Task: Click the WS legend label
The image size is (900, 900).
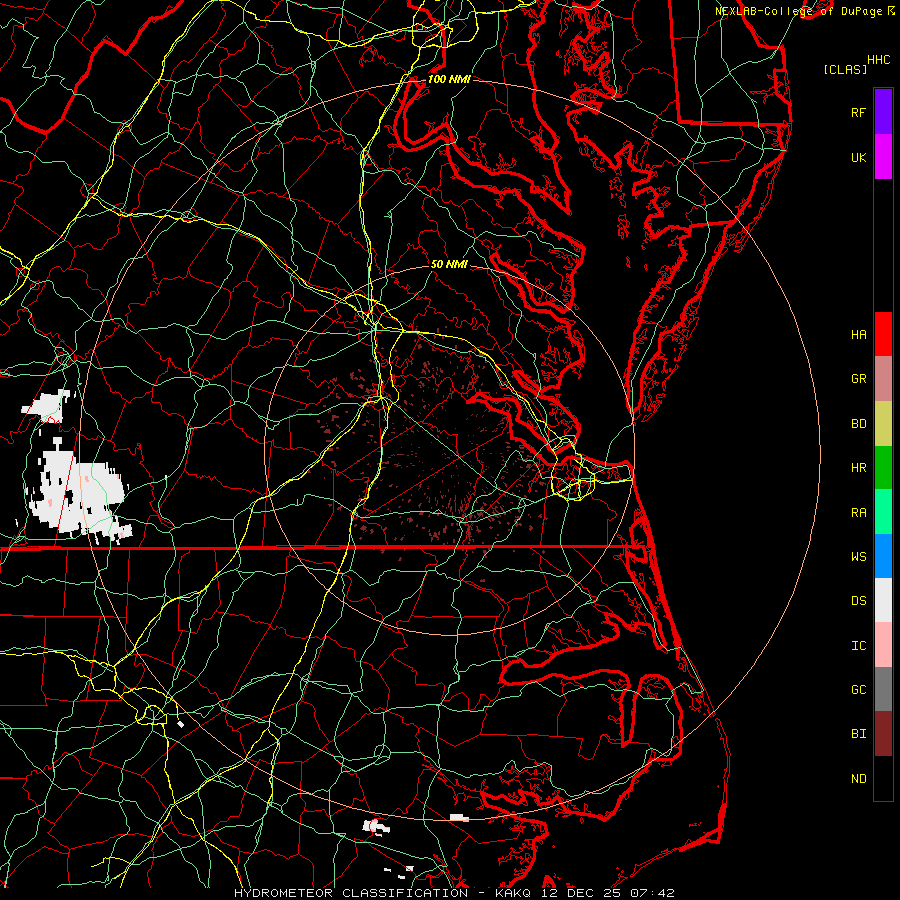Action: pyautogui.click(x=858, y=556)
